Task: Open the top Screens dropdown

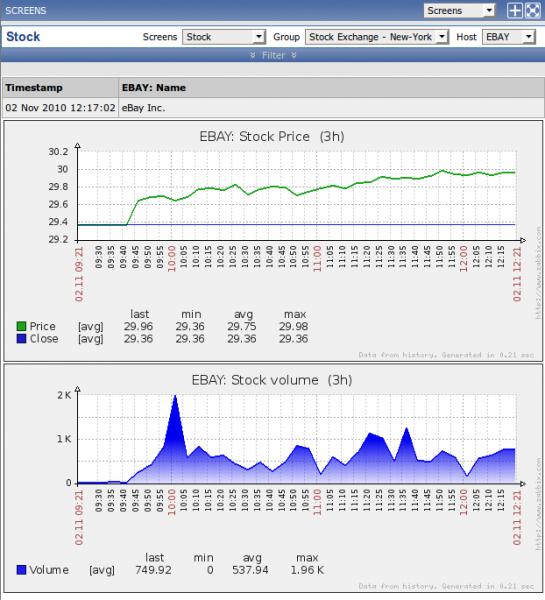Action: pos(459,10)
